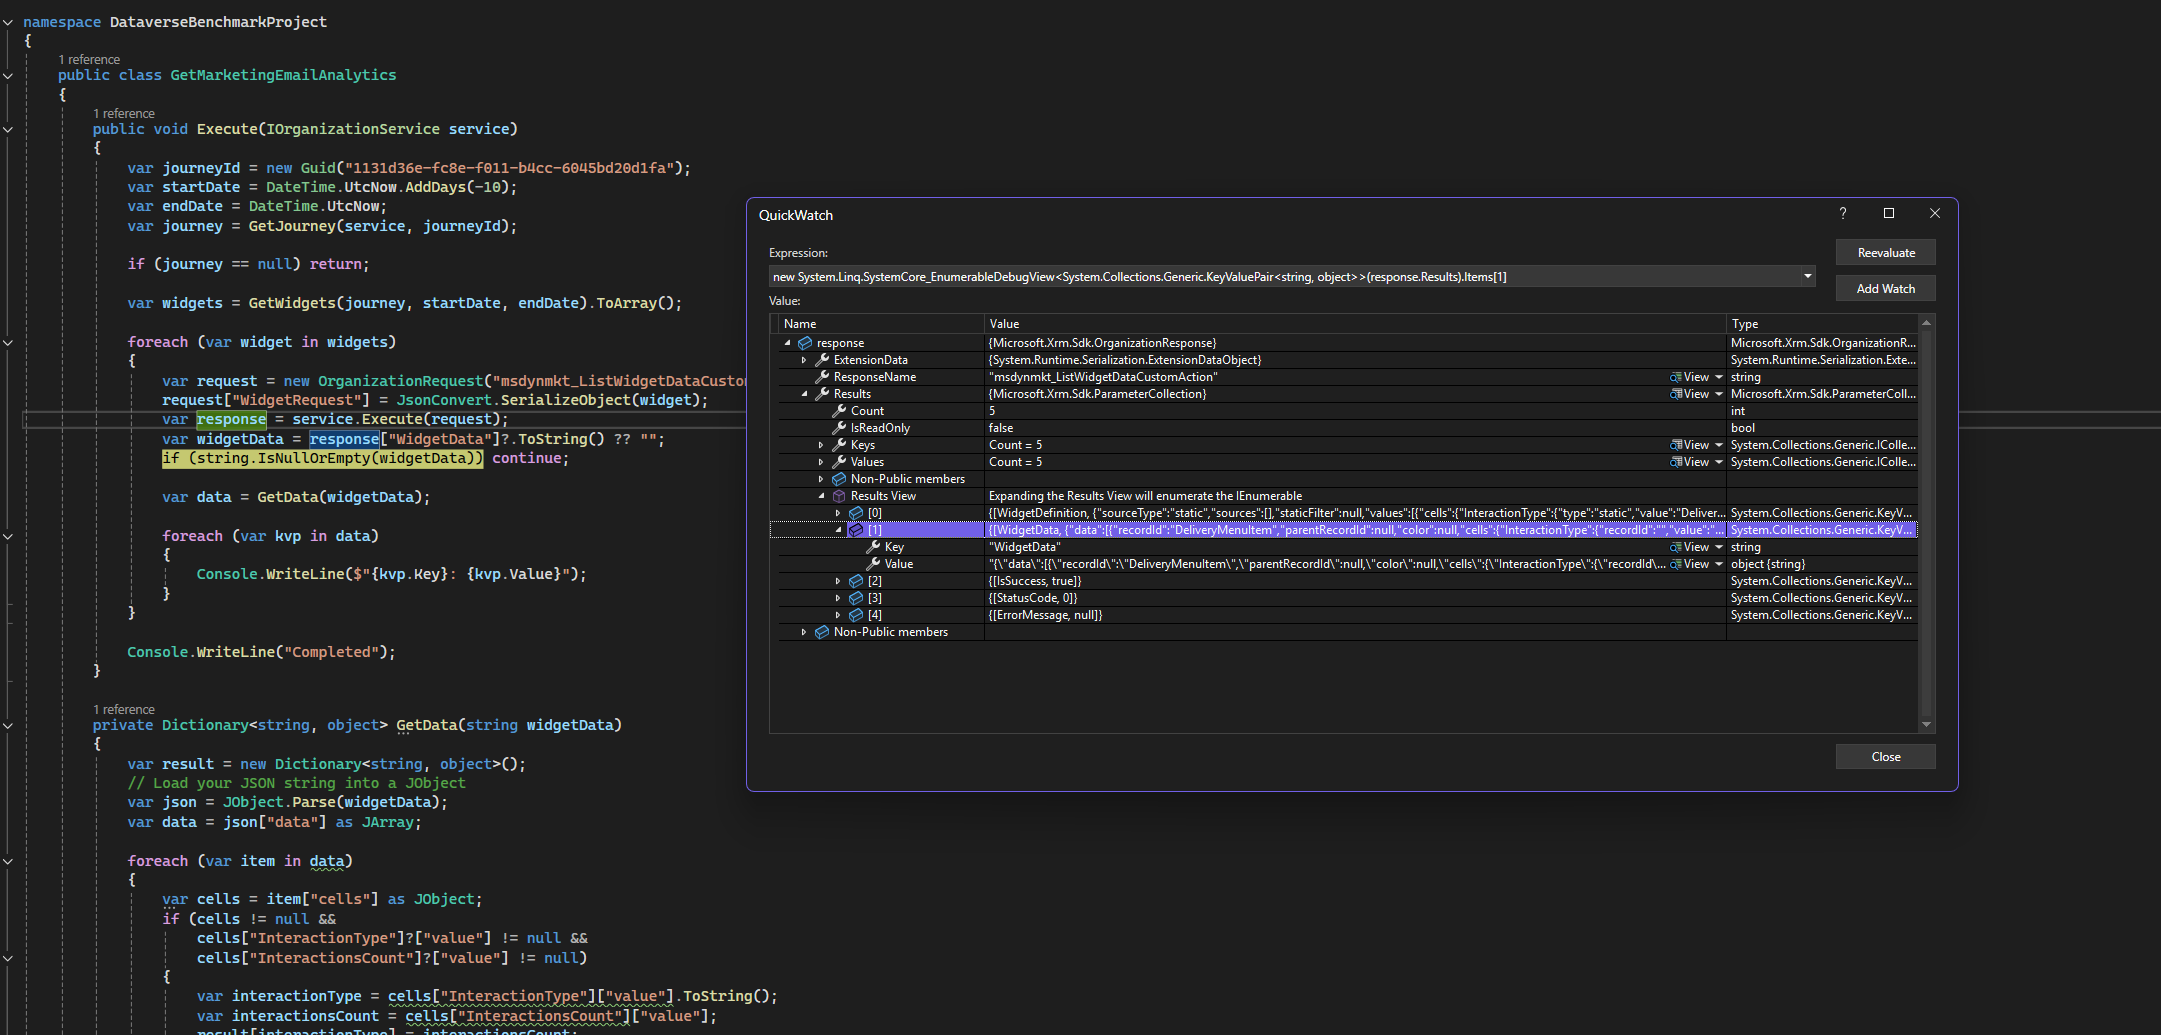The height and width of the screenshot is (1035, 2161).
Task: Click the IsReadOnly wrench property icon
Action: pos(839,428)
